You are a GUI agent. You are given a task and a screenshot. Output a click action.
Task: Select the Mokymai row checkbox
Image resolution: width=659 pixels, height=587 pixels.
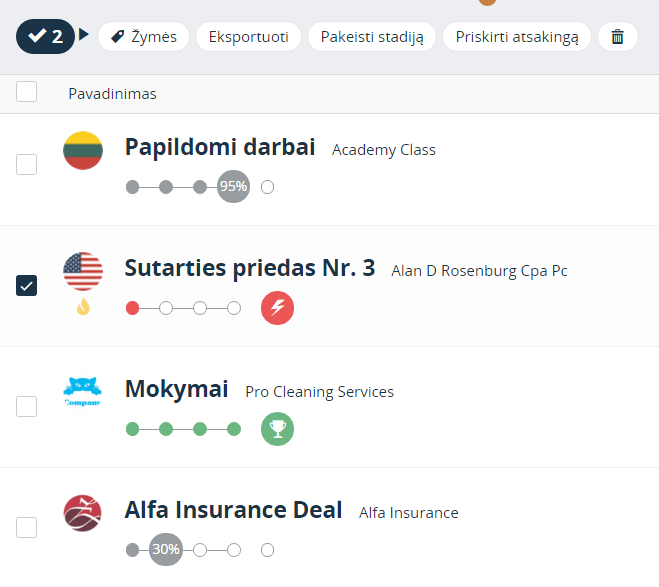[26, 406]
